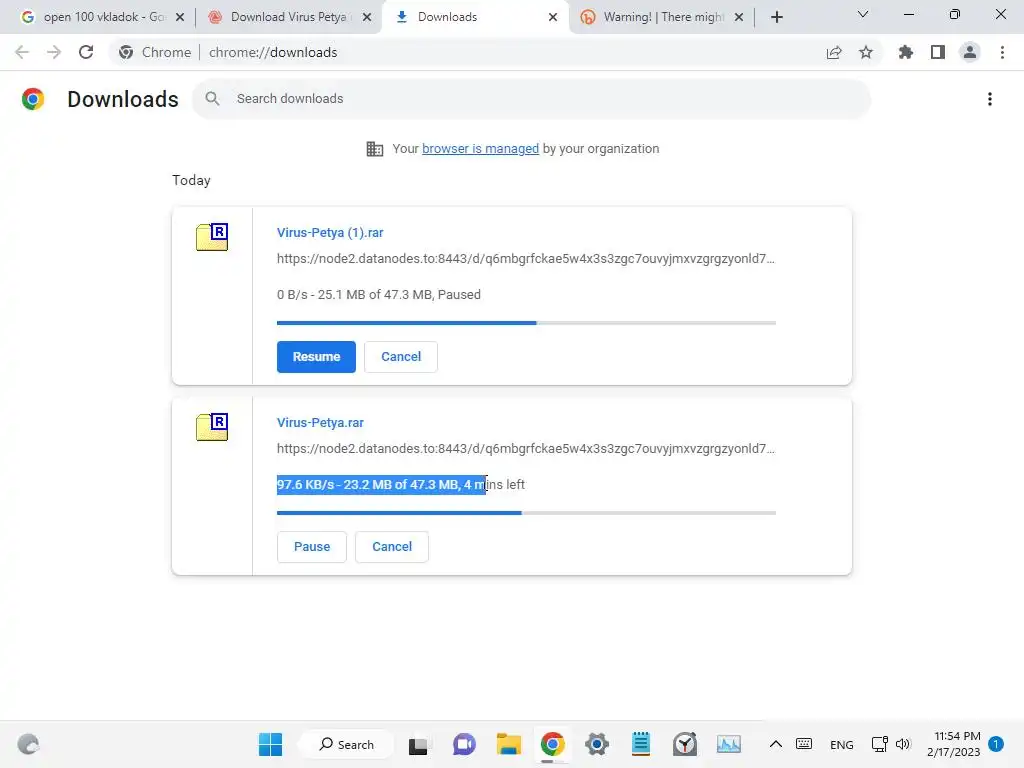
Task: Pause the Virus-Petya.rar download
Action: (x=312, y=547)
